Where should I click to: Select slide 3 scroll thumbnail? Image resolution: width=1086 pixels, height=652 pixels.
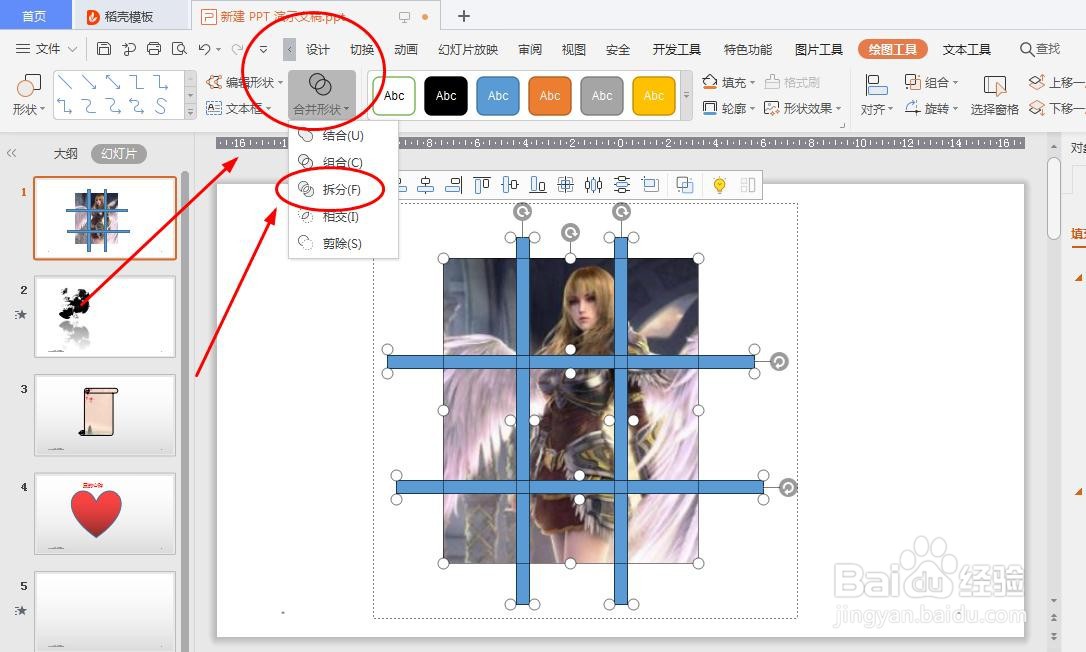pyautogui.click(x=105, y=415)
